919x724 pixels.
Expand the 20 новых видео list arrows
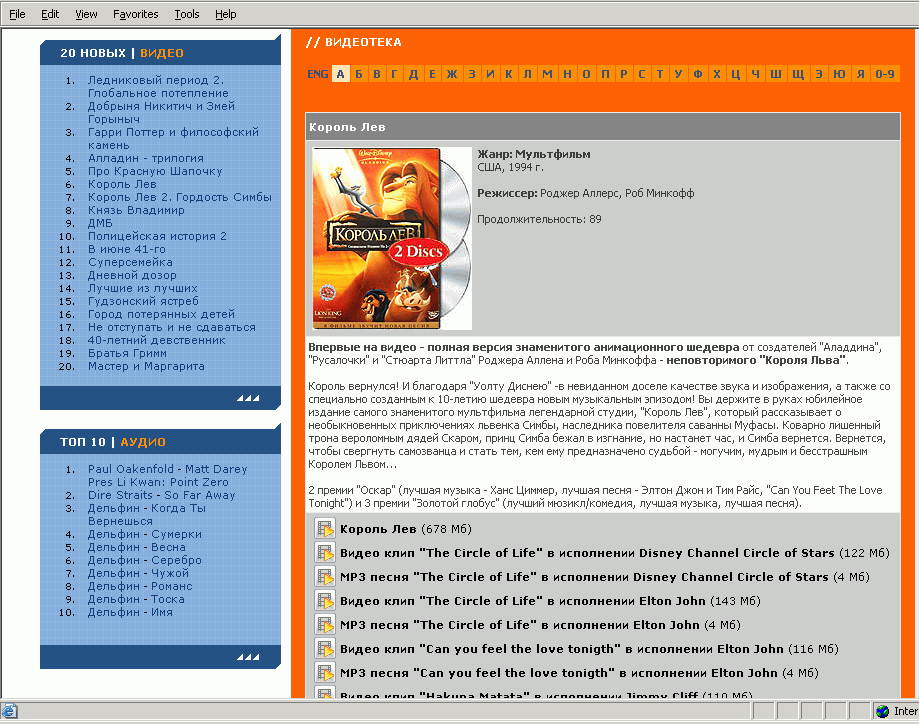click(248, 398)
